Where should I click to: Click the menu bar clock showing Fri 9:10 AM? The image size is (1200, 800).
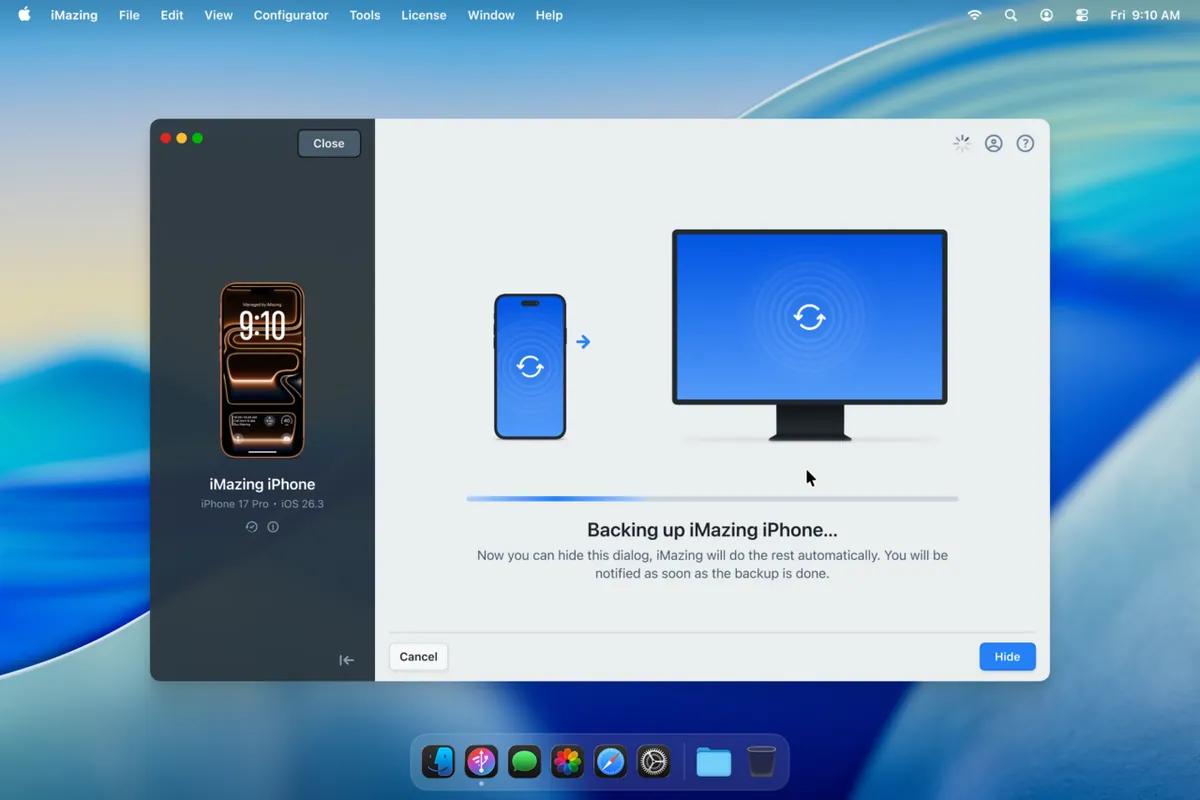tap(1145, 15)
